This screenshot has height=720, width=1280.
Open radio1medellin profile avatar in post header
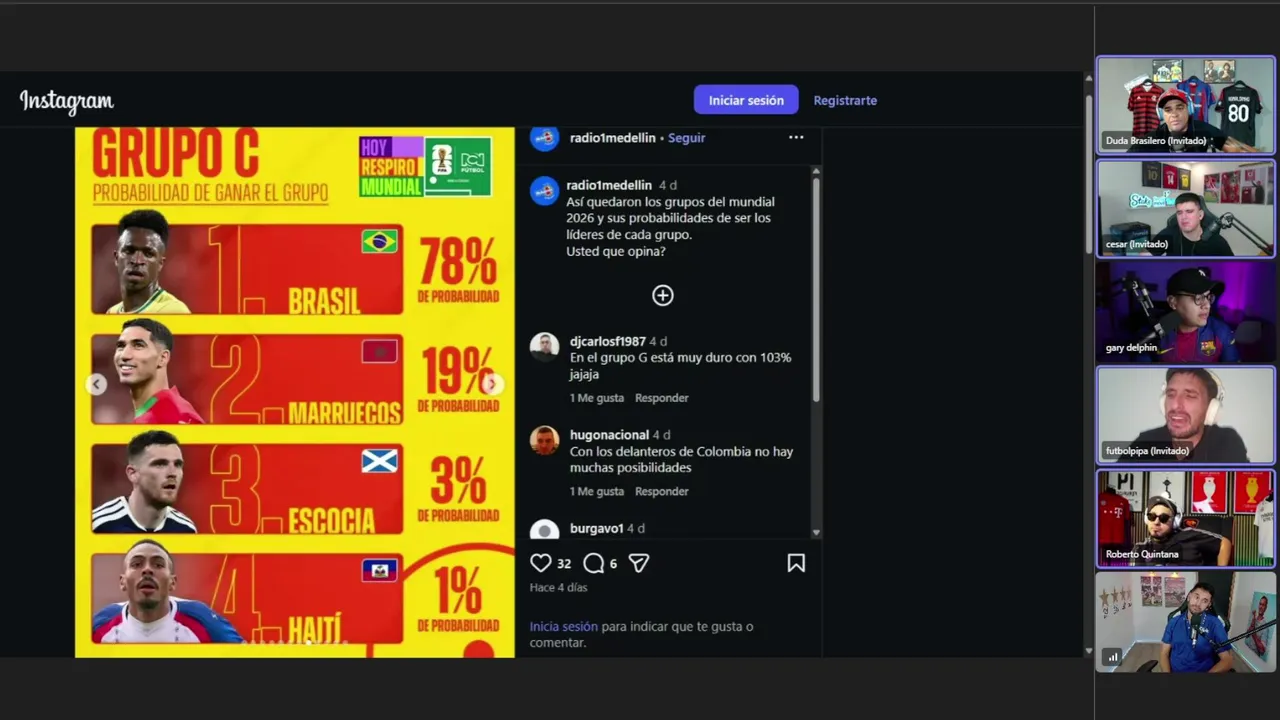544,138
